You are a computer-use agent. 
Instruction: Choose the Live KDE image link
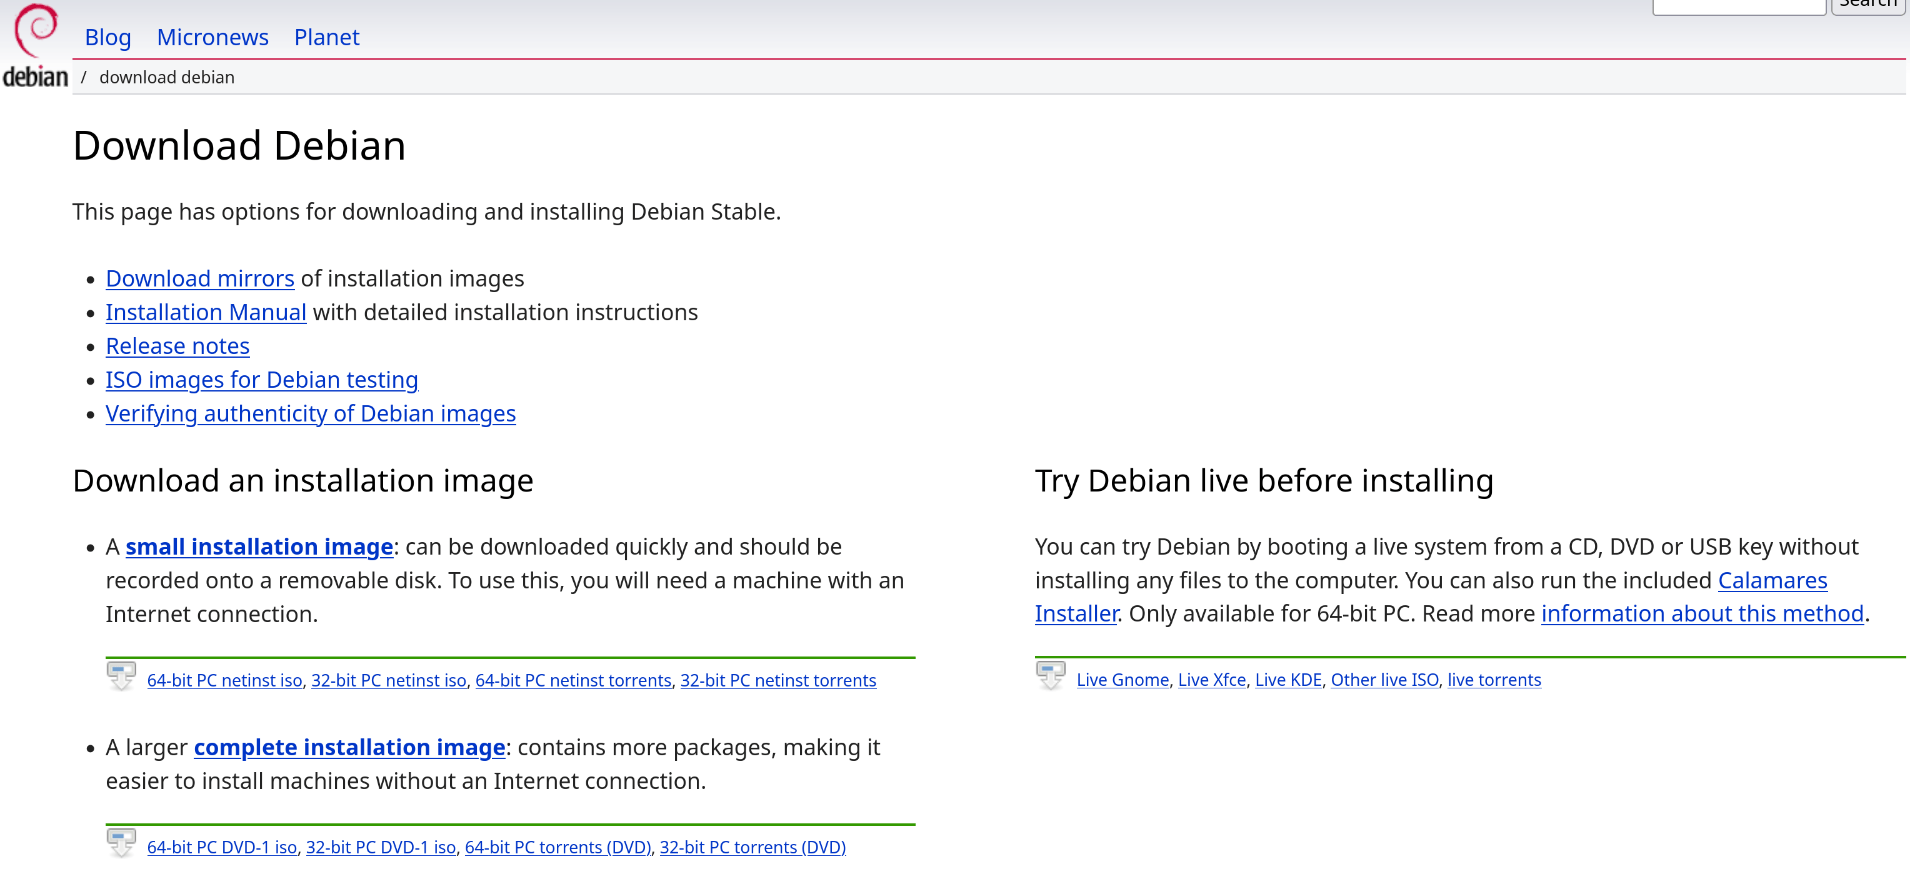tap(1288, 681)
